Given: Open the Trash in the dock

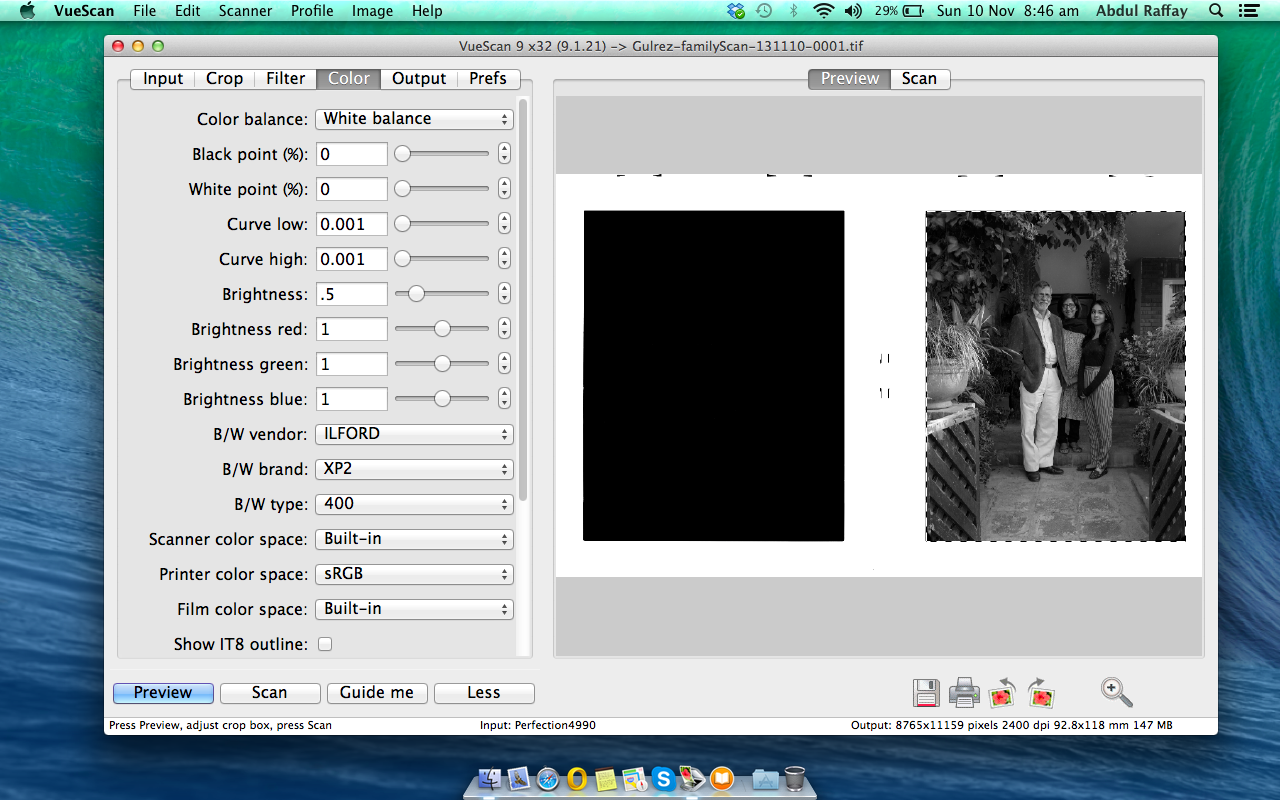Looking at the screenshot, I should tap(795, 778).
